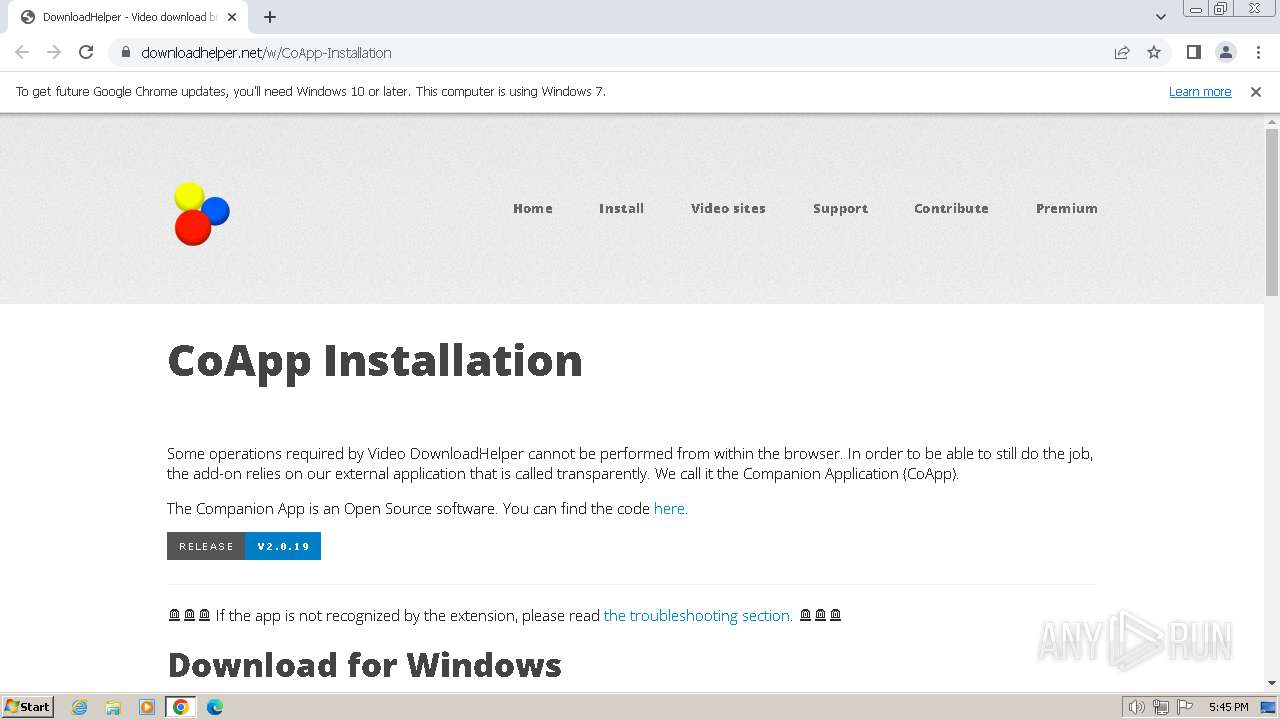The image size is (1280, 720).
Task: Open the Contribute menu item
Action: coord(951,208)
